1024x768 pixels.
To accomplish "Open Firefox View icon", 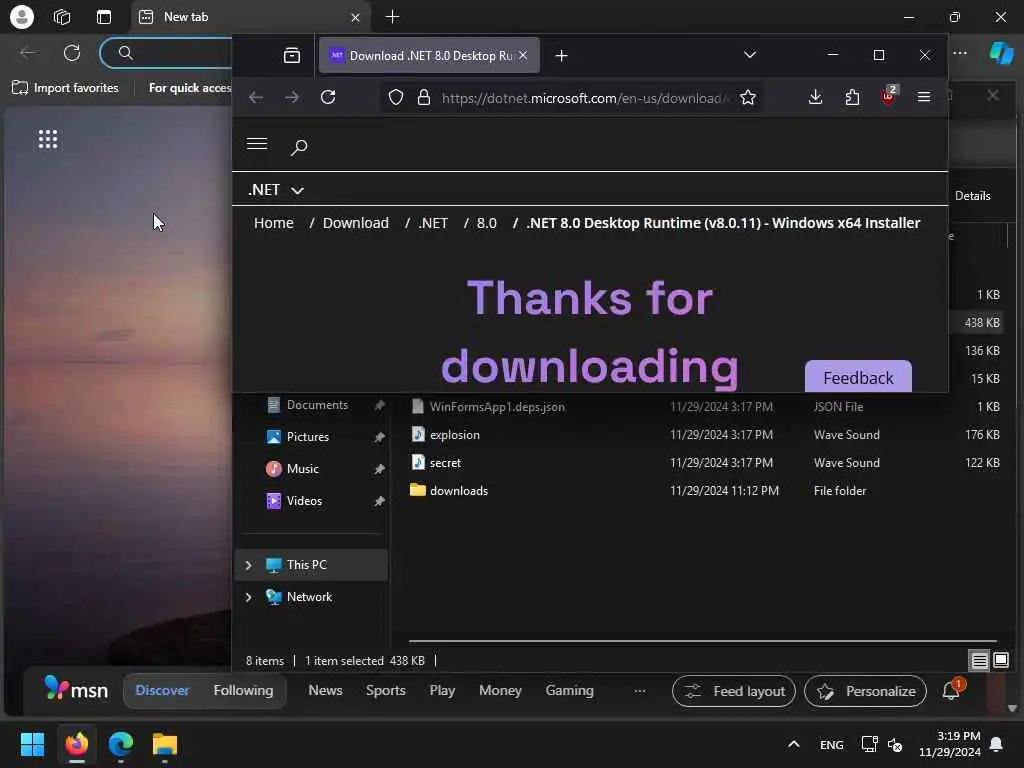I will (292, 56).
